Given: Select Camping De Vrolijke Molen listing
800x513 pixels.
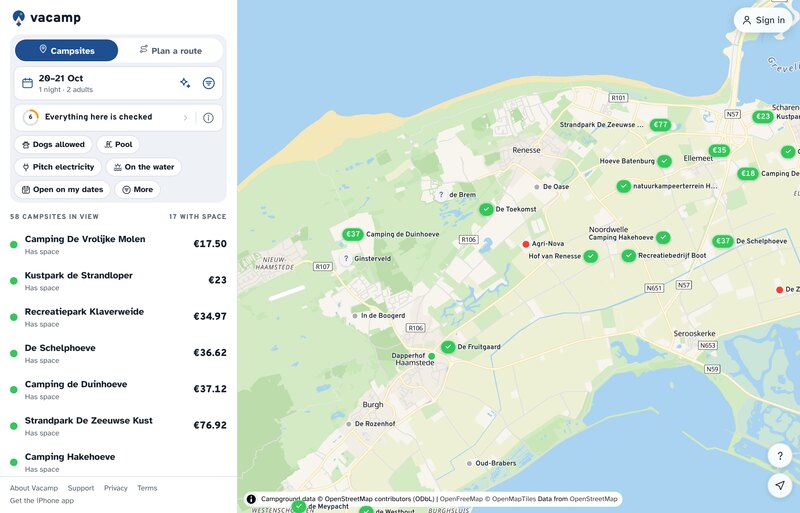Looking at the screenshot, I should (118, 245).
